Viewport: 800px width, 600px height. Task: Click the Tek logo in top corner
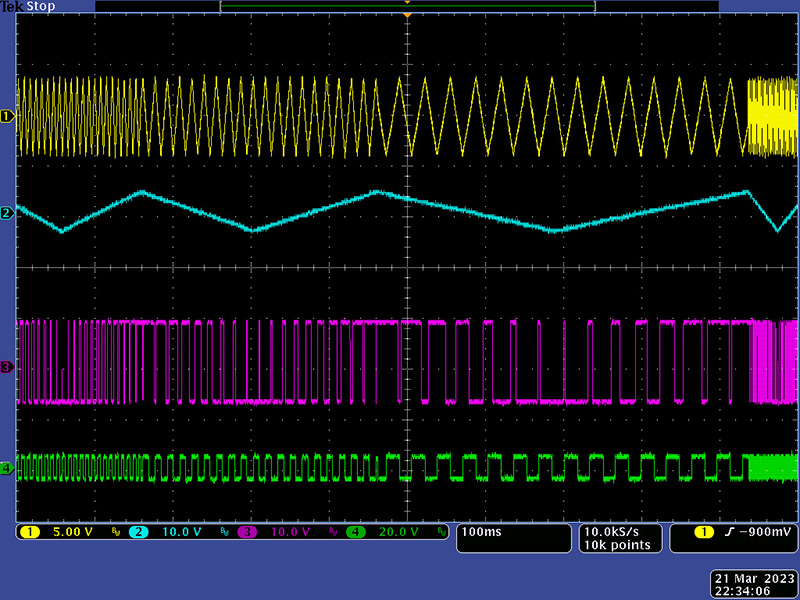[13, 7]
